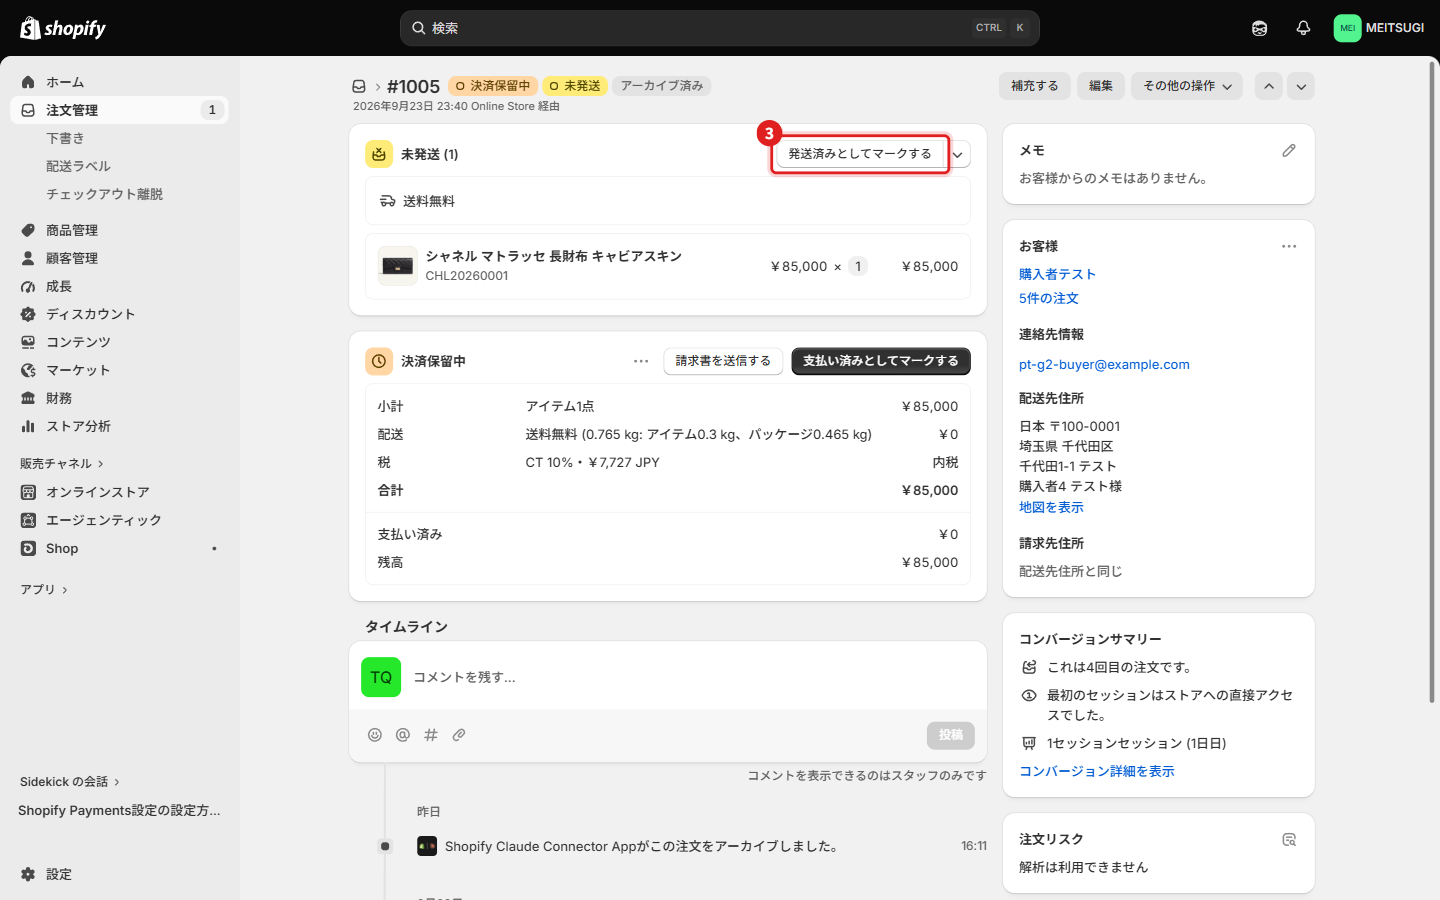Mention staff with the @ icon

pyautogui.click(x=403, y=735)
